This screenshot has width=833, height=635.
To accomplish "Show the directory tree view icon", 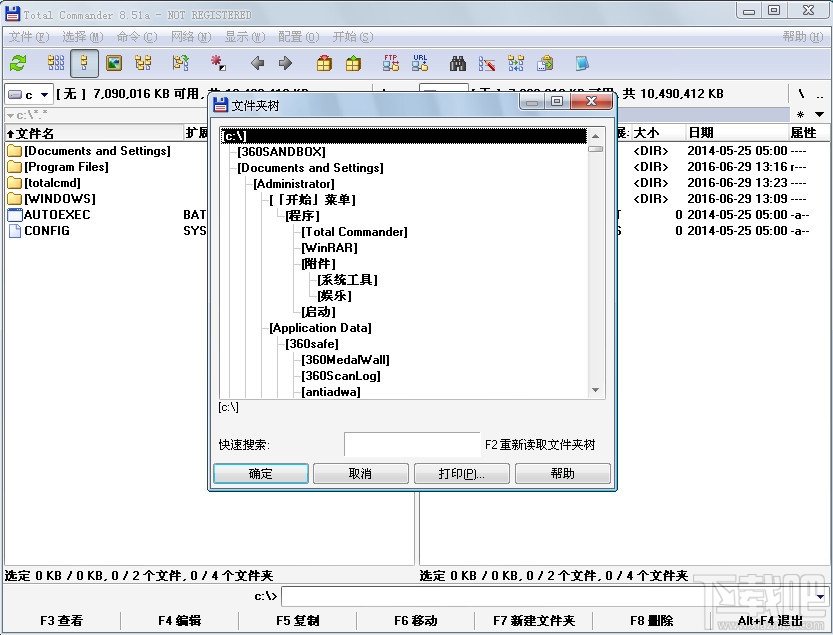I will [142, 63].
